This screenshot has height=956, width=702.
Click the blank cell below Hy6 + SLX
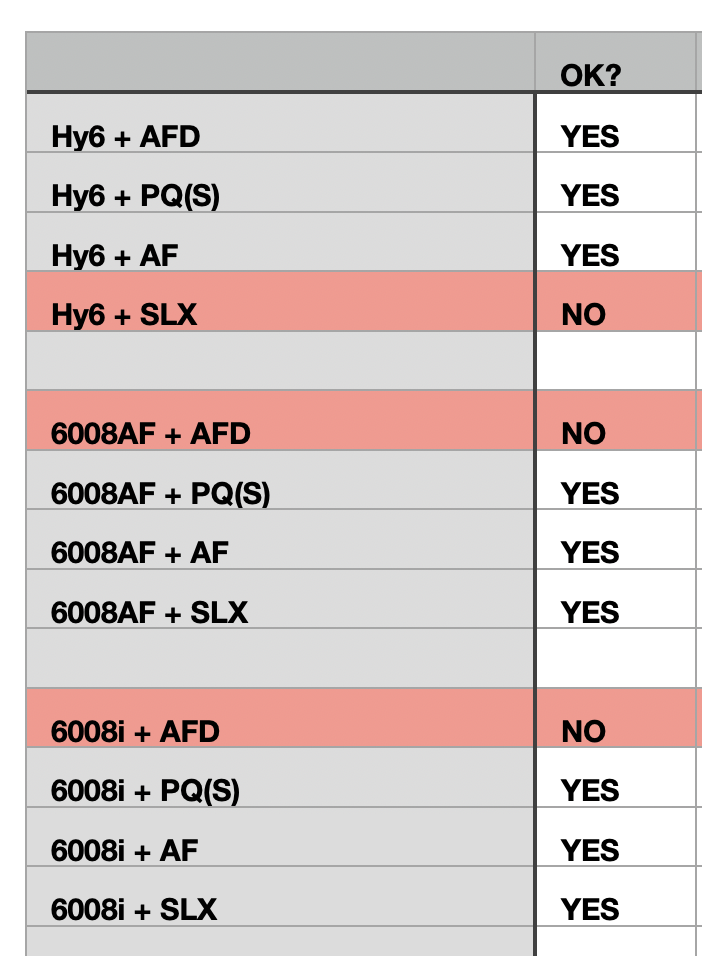click(x=280, y=361)
